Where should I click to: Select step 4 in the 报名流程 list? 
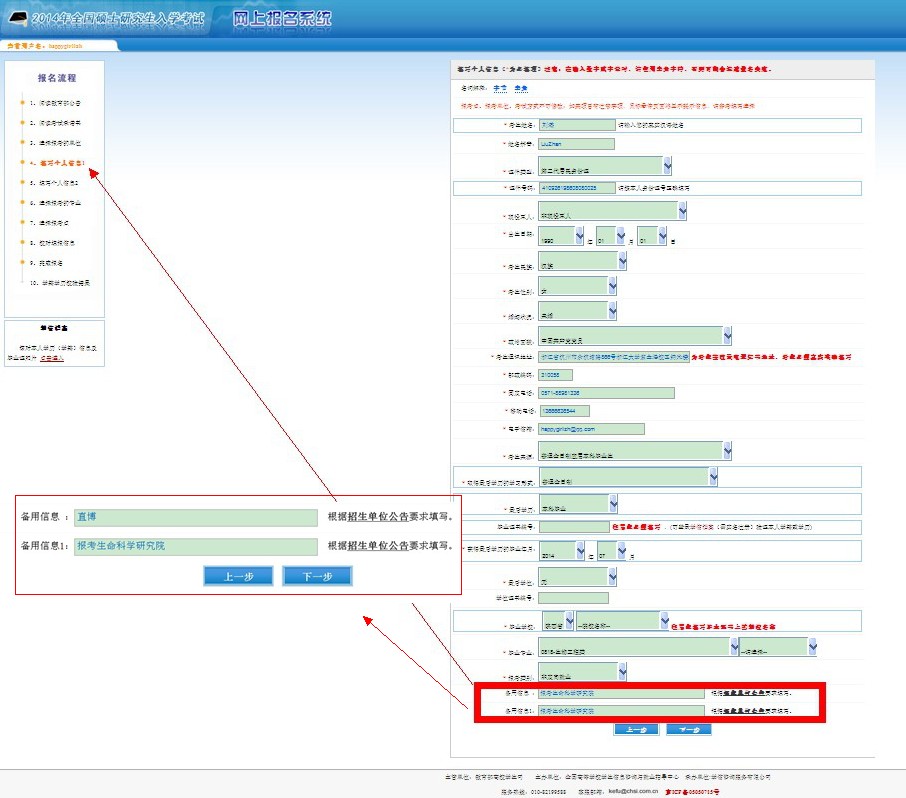pyautogui.click(x=61, y=162)
